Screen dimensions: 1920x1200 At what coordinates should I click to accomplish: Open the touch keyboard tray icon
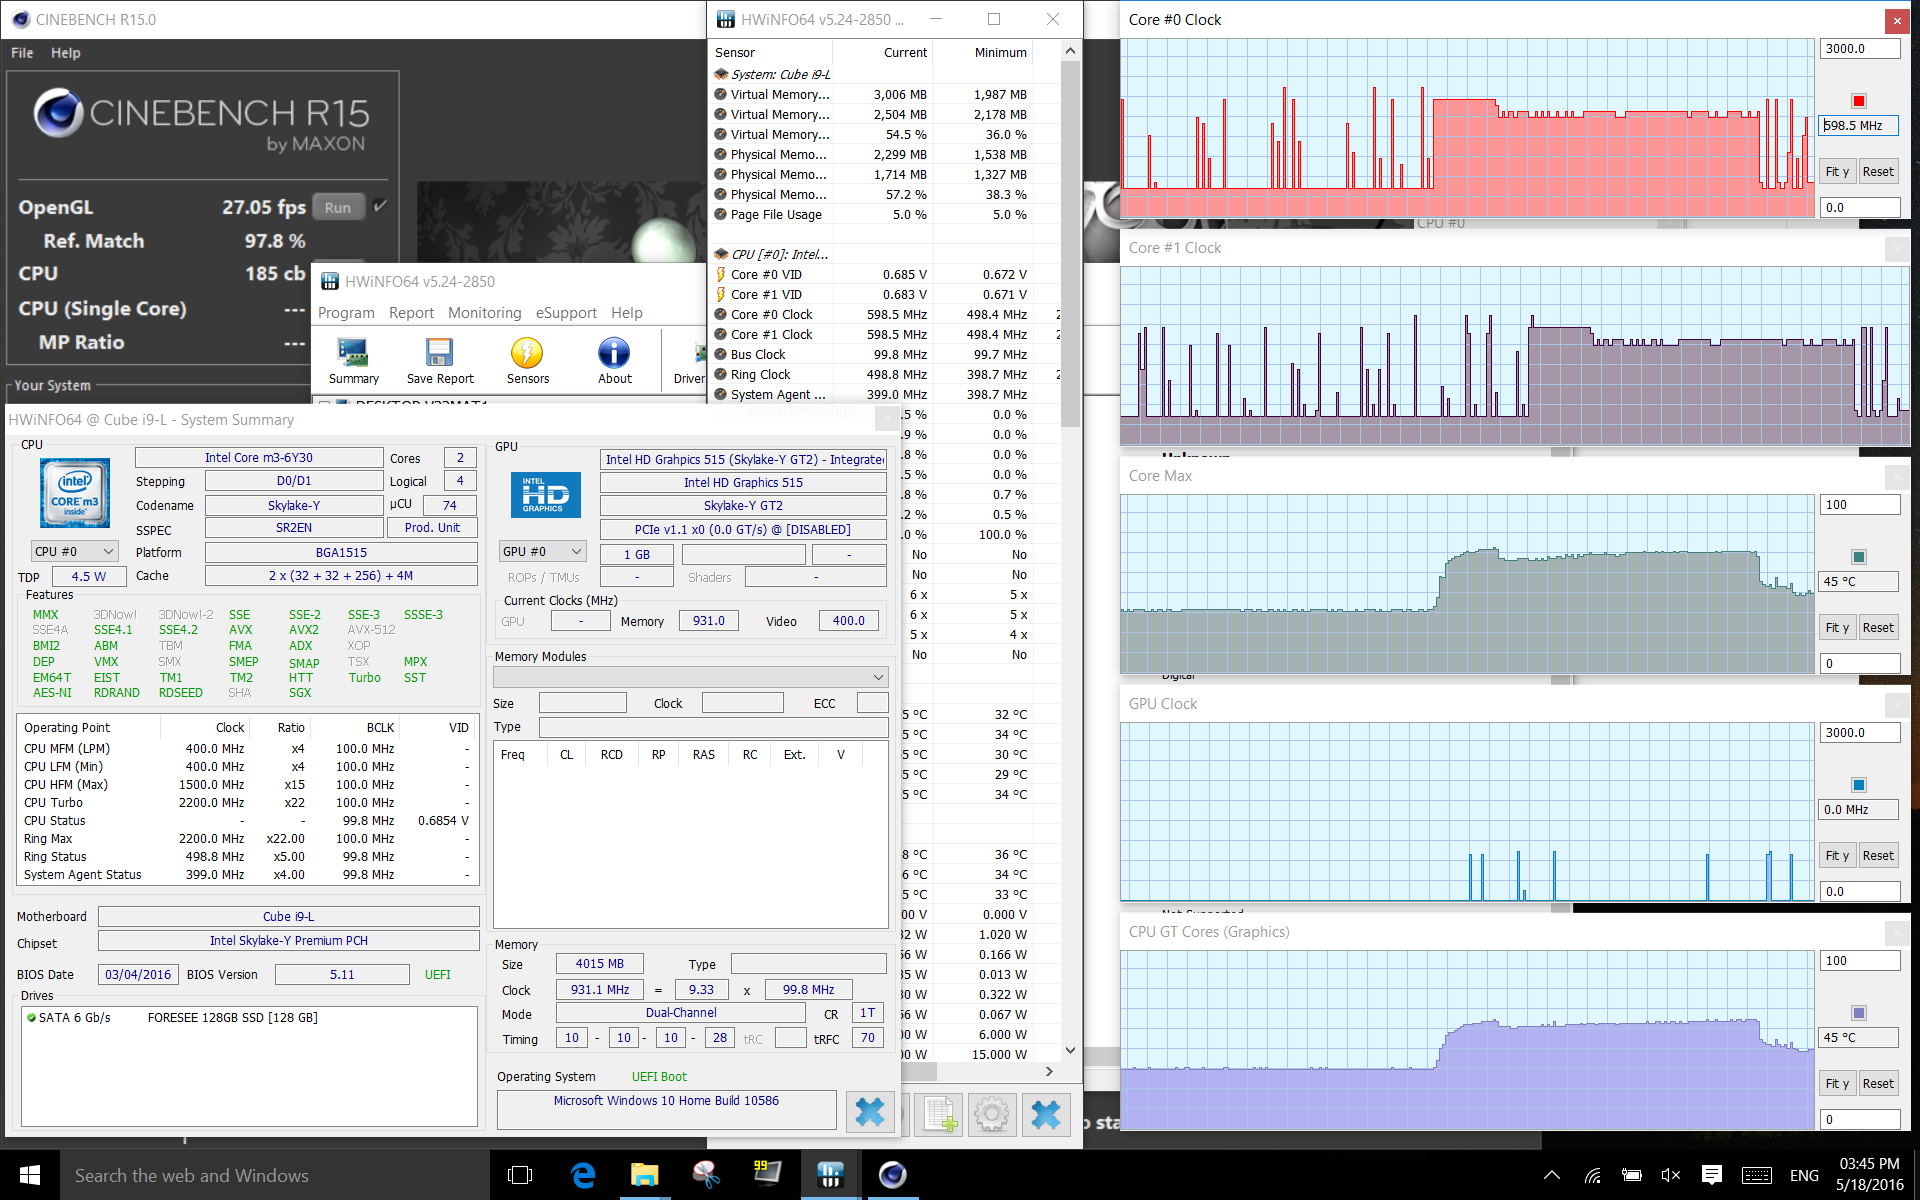(1757, 1176)
